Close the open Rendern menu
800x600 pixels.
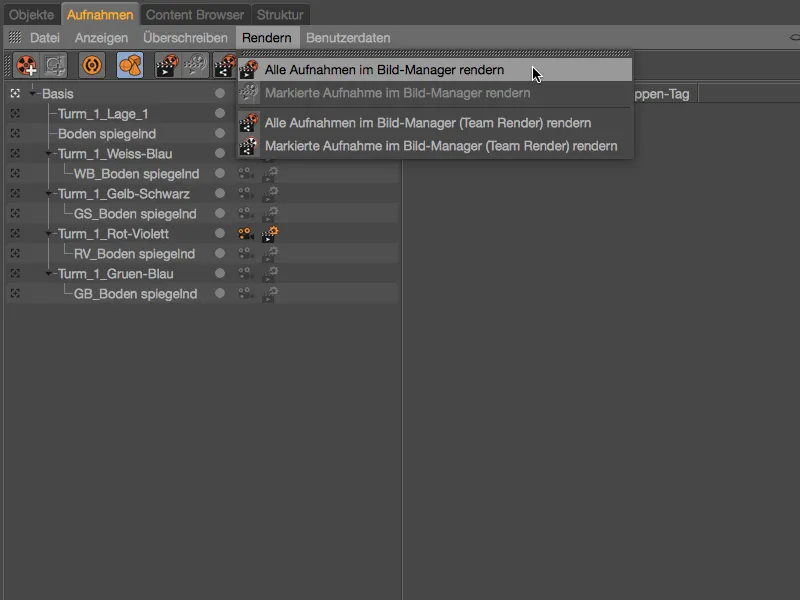click(267, 38)
